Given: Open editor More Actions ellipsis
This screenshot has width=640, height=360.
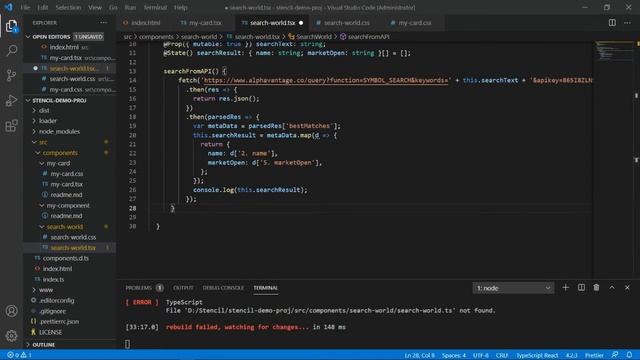Looking at the screenshot, I should (627, 23).
